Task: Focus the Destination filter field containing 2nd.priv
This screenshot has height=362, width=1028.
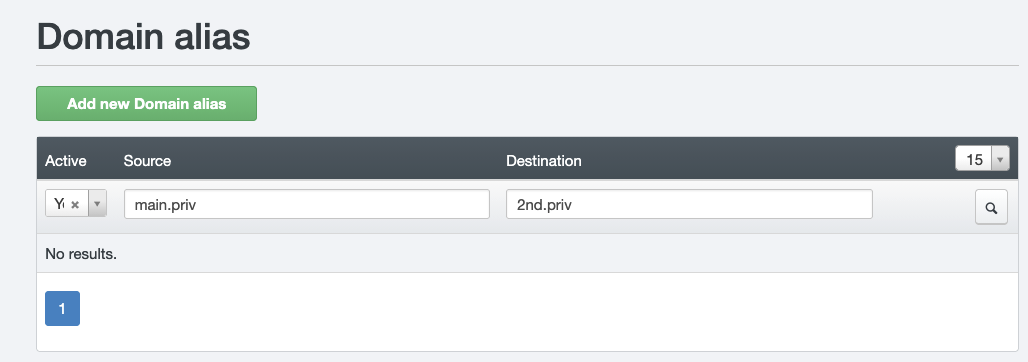Action: click(689, 204)
